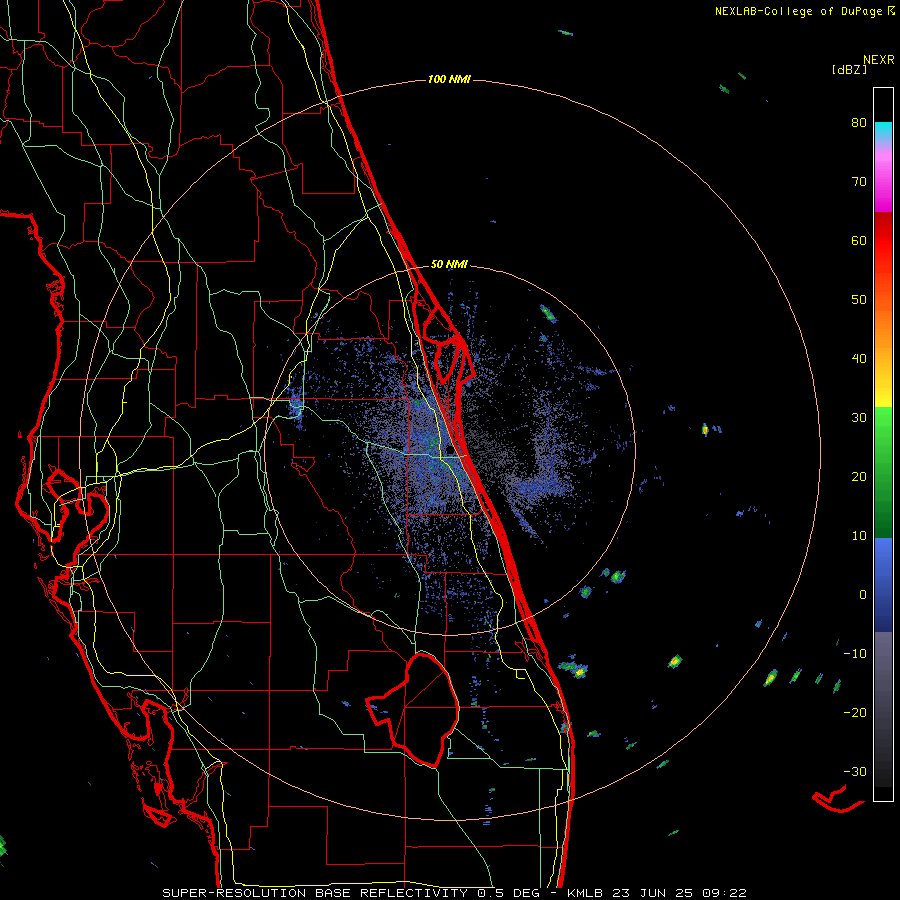
Task: Click the 60 value on dBZ scale
Action: coord(859,240)
